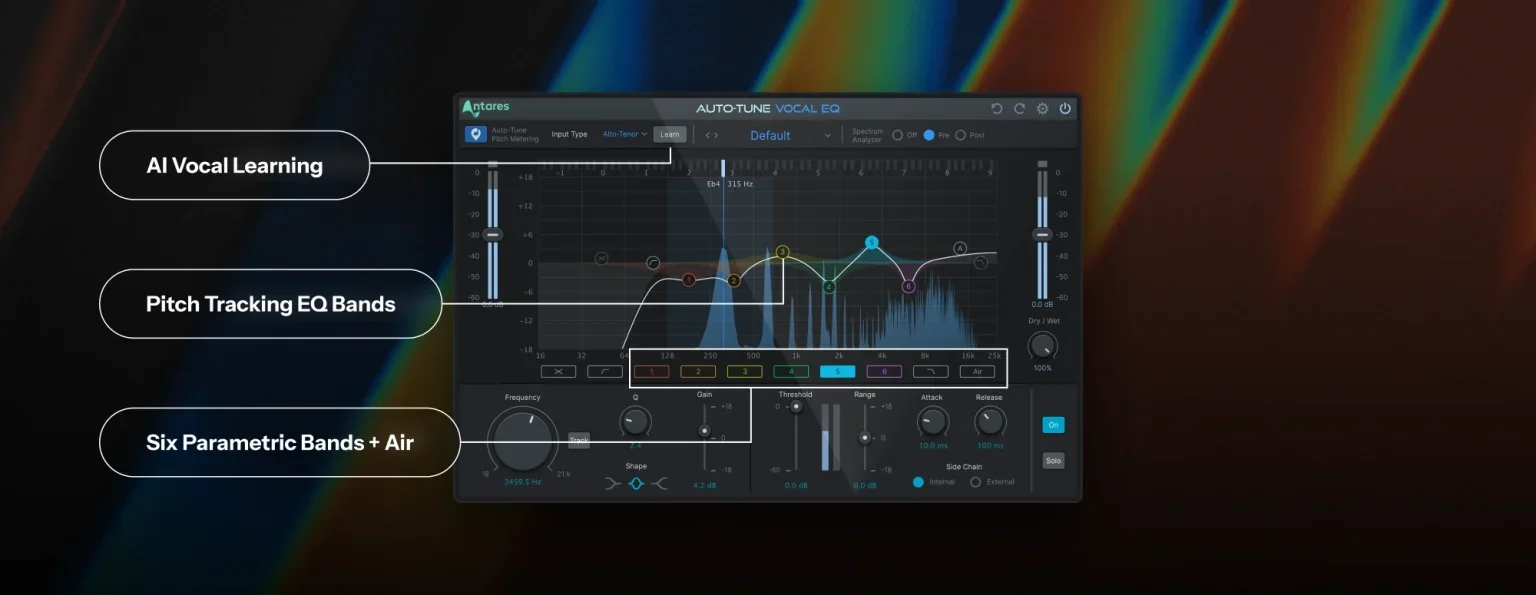Click the Learn button
This screenshot has width=1536, height=595.
[670, 134]
